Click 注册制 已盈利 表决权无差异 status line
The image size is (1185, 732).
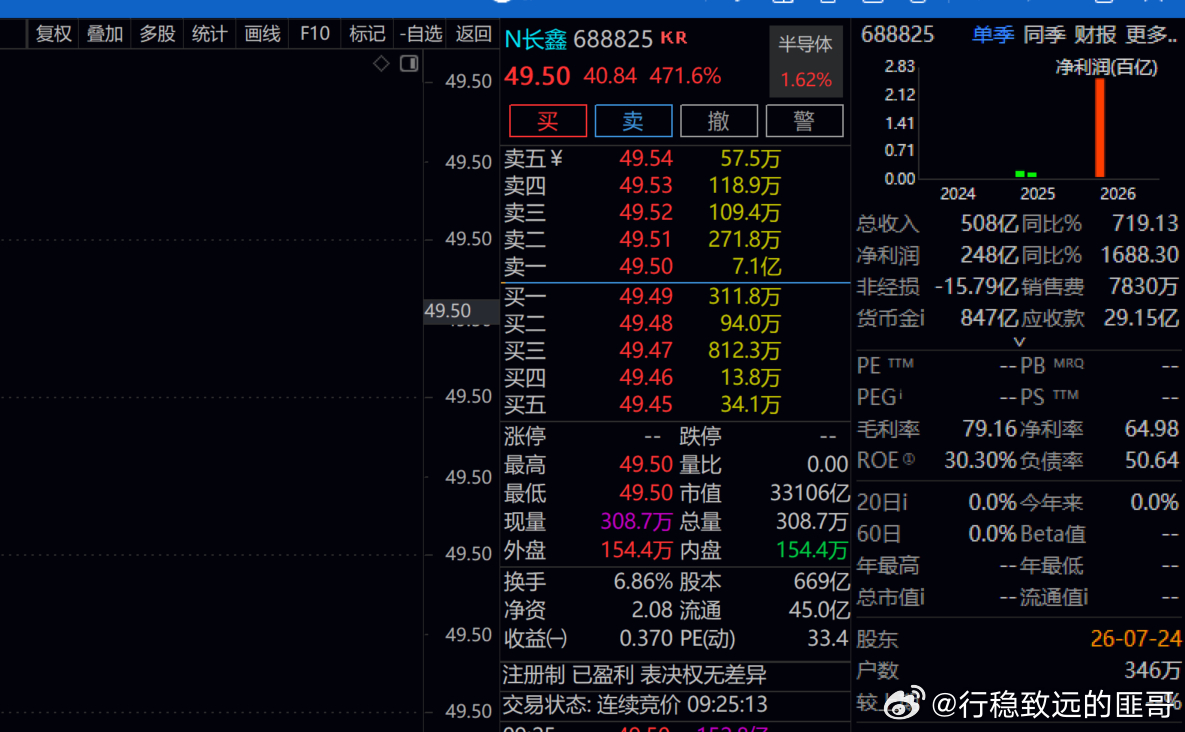pos(635,675)
